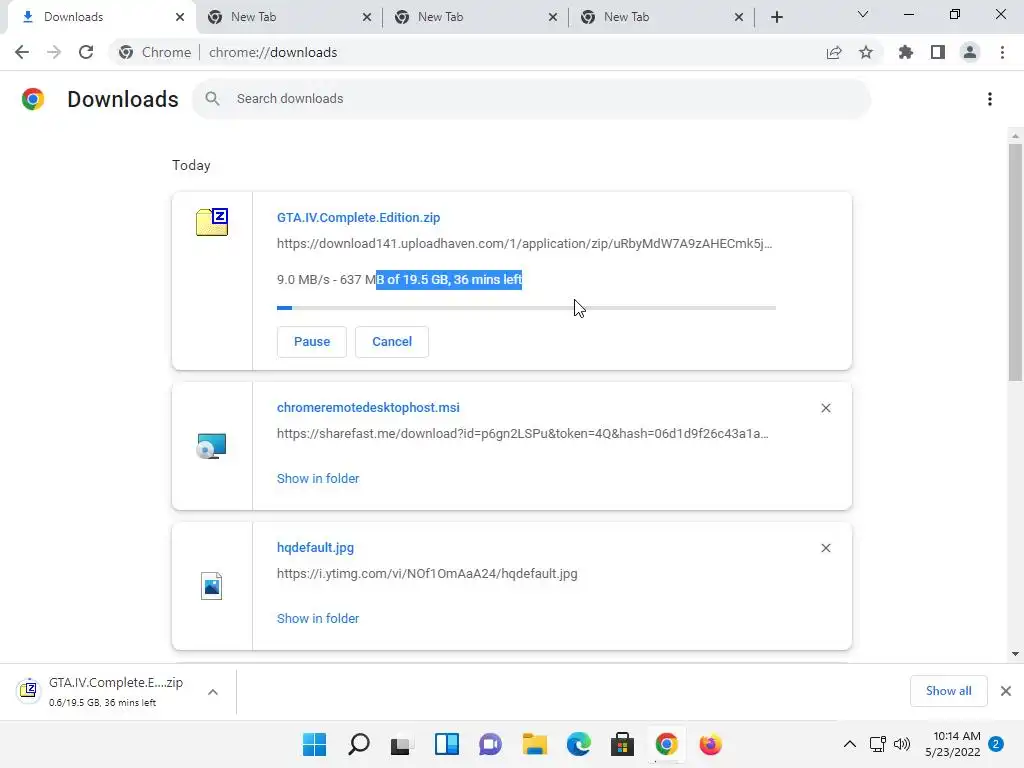This screenshot has width=1024, height=768.
Task: Open the clock showing 10:14 AM
Action: (x=953, y=744)
